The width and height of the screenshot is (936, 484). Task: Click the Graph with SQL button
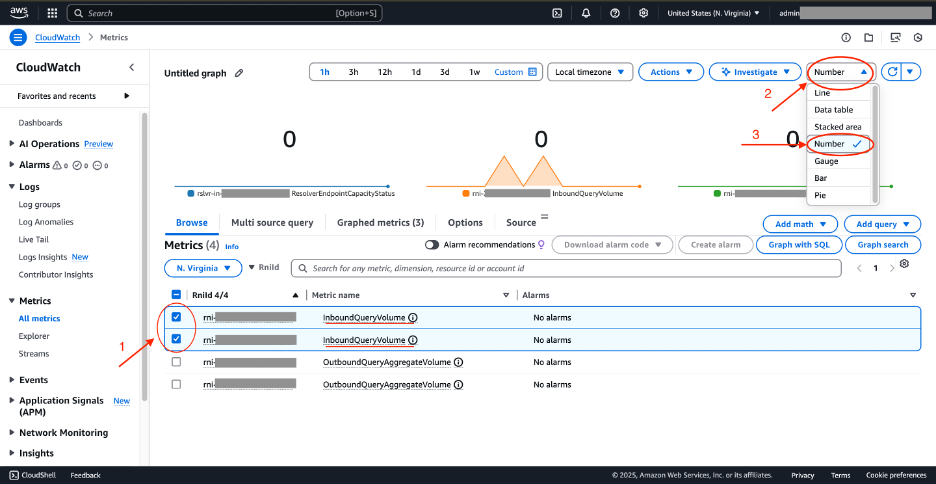tap(799, 245)
